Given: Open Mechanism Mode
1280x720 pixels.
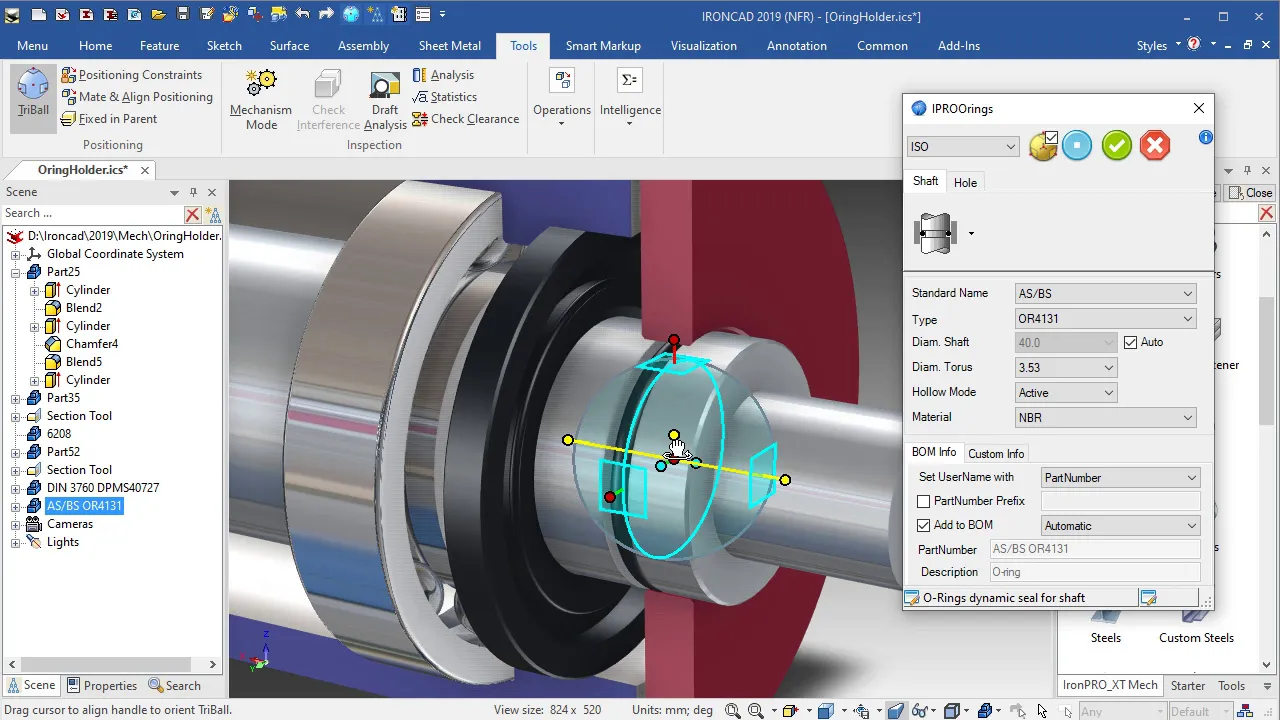Looking at the screenshot, I should point(261,100).
